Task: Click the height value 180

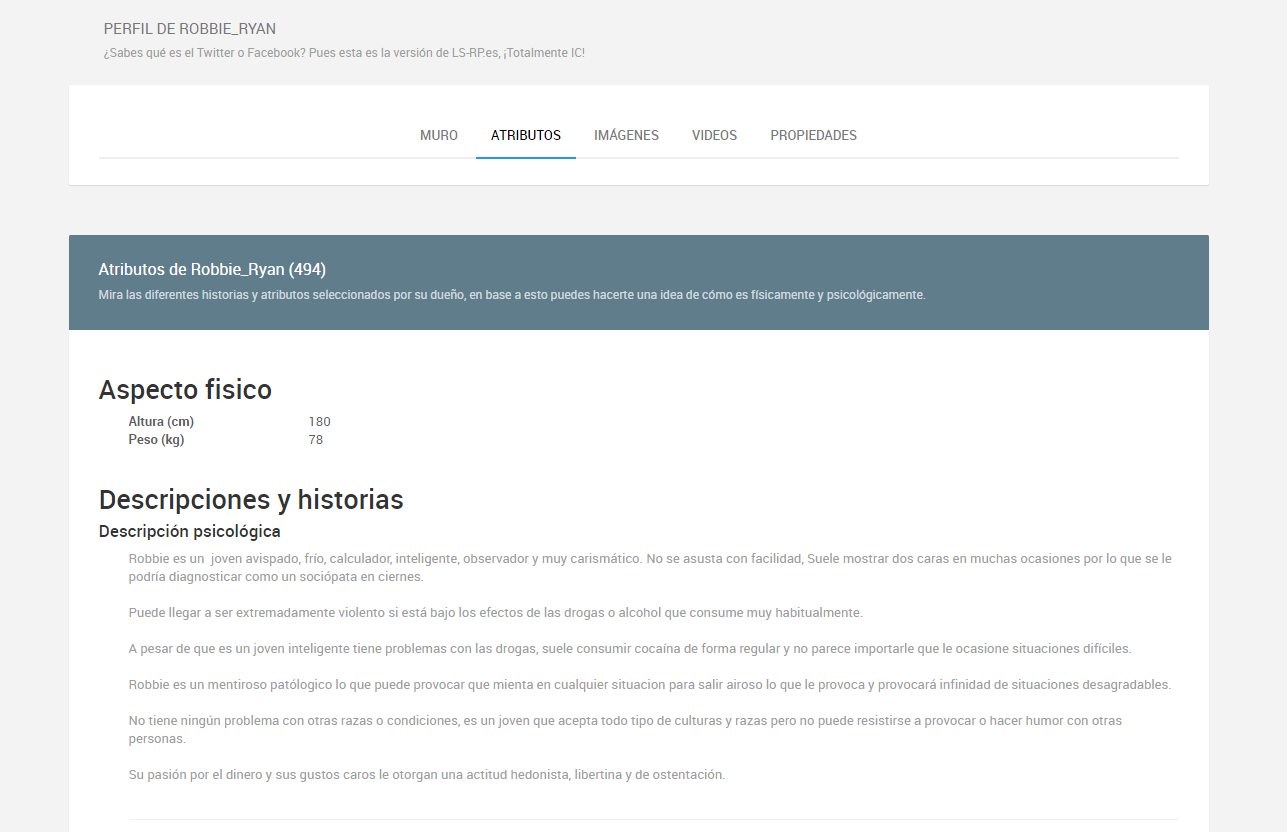Action: (319, 422)
